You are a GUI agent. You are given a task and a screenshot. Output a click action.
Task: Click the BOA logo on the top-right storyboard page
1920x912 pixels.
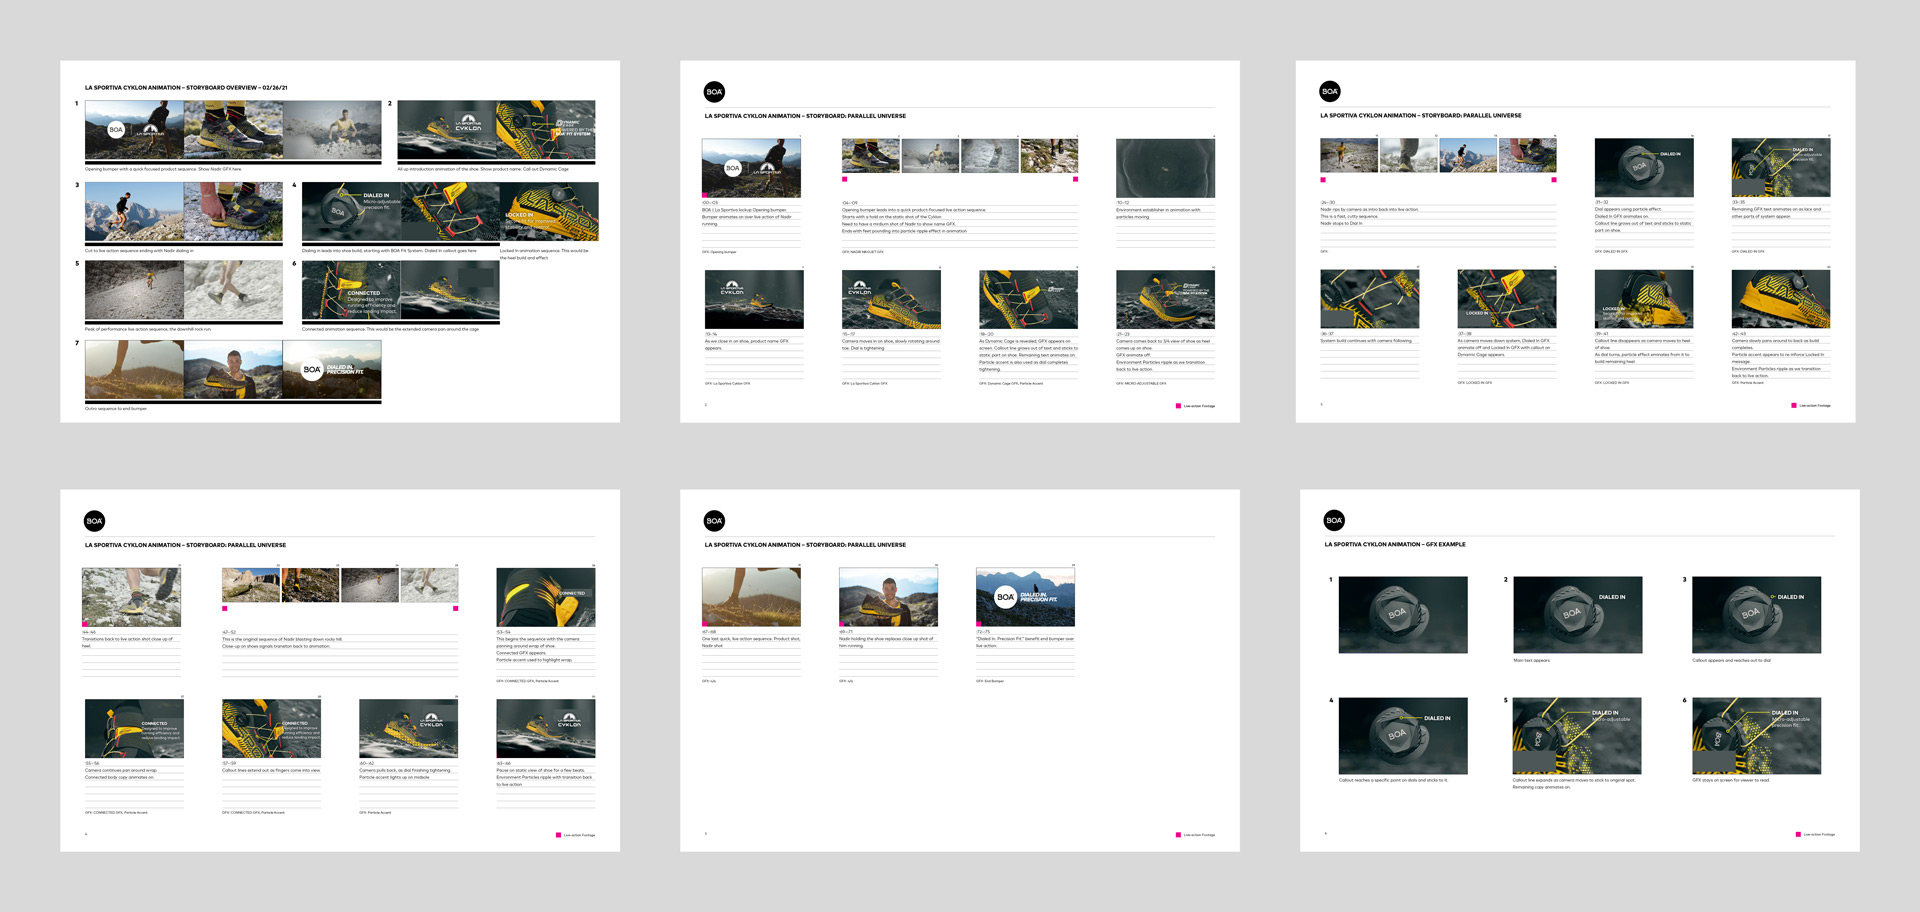pyautogui.click(x=1330, y=91)
